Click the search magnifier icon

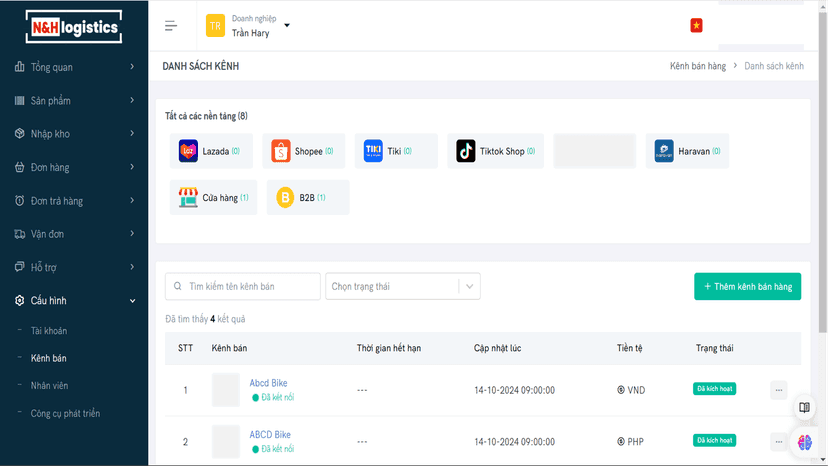pos(178,286)
